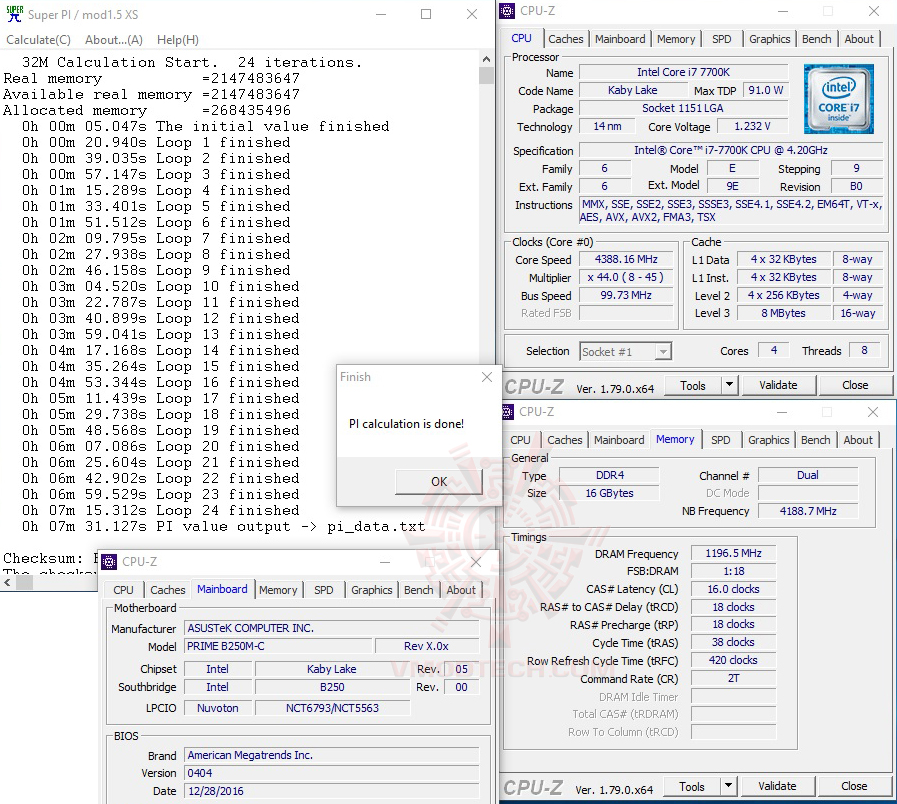Click the CPU-Z icon in Mainboard window title
897x804 pixels.
coord(109,562)
